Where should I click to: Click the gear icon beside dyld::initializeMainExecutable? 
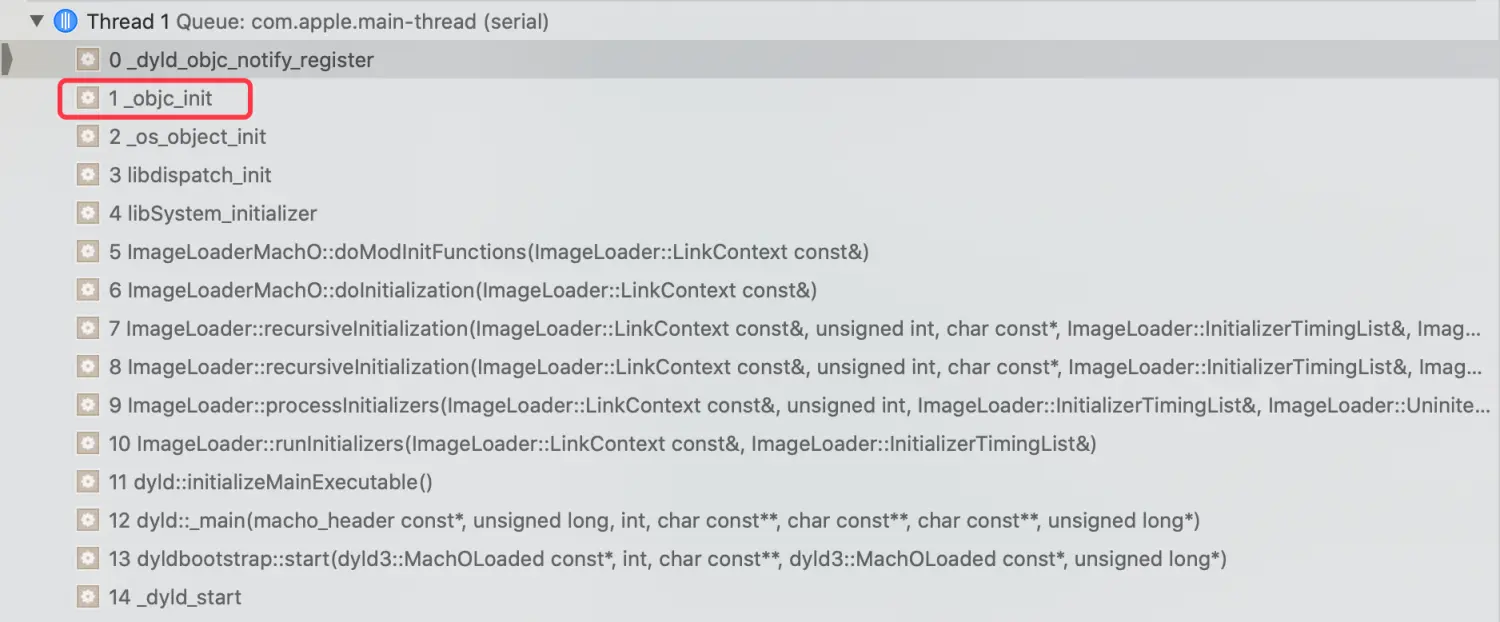(x=88, y=482)
